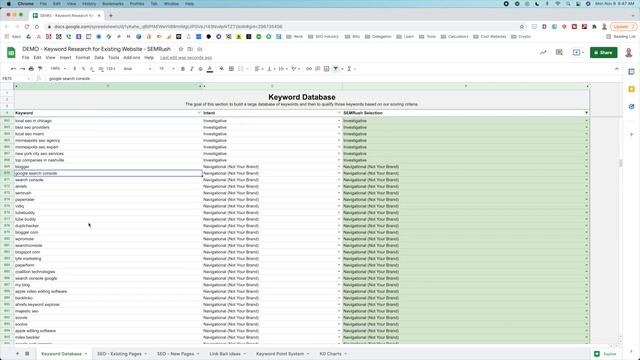640x360 pixels.
Task: Open filter on Keyword column header
Action: [x=199, y=113]
